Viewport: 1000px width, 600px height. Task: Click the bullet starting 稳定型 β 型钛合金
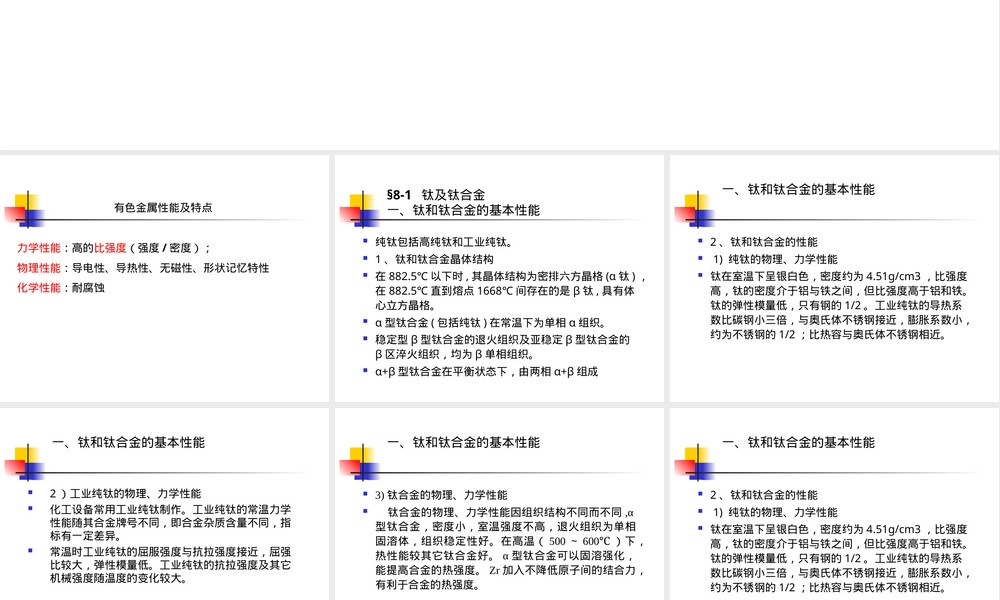(x=503, y=347)
